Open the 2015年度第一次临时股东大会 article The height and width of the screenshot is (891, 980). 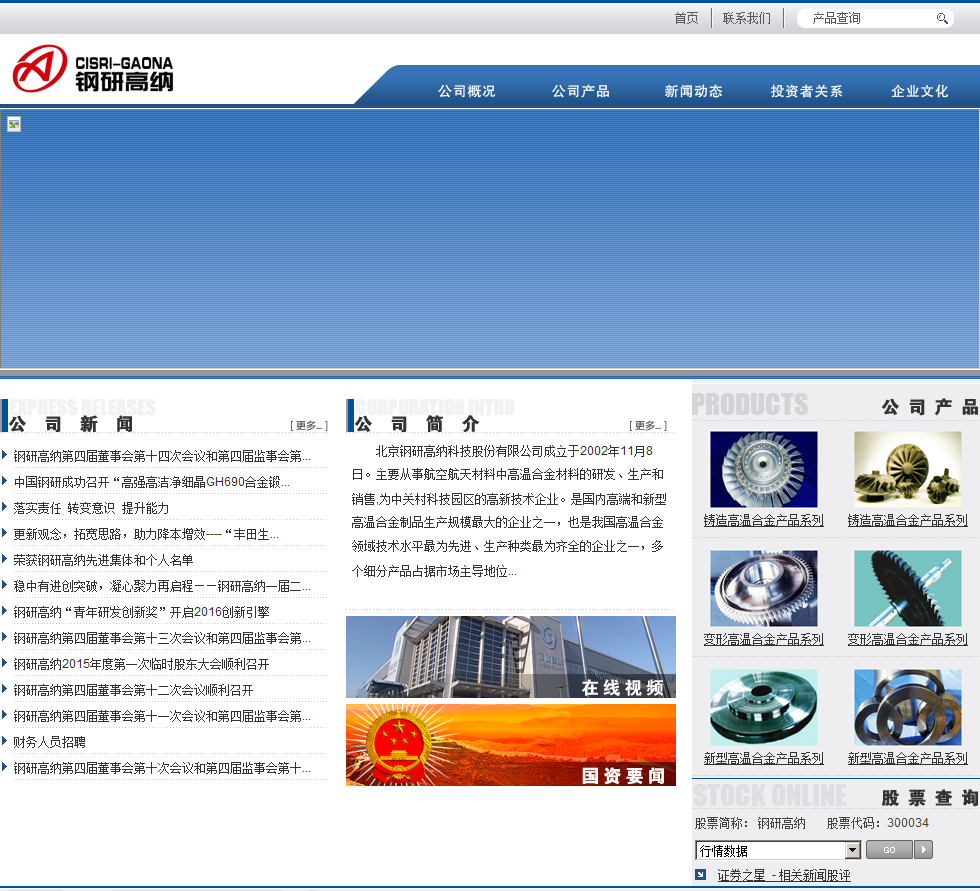tap(141, 664)
